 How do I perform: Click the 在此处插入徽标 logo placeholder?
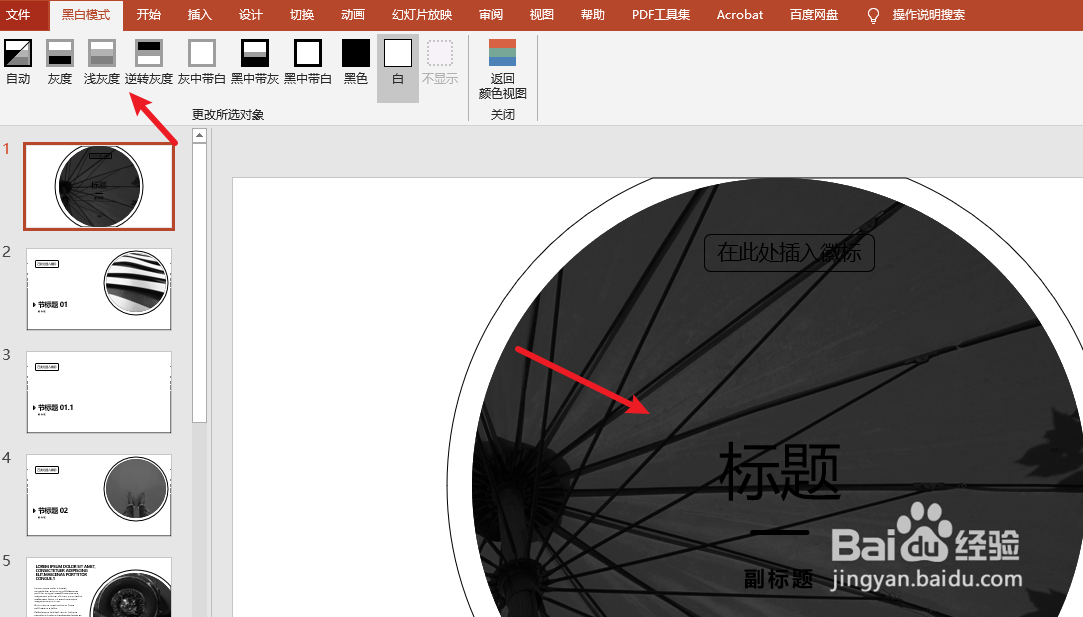tap(789, 253)
